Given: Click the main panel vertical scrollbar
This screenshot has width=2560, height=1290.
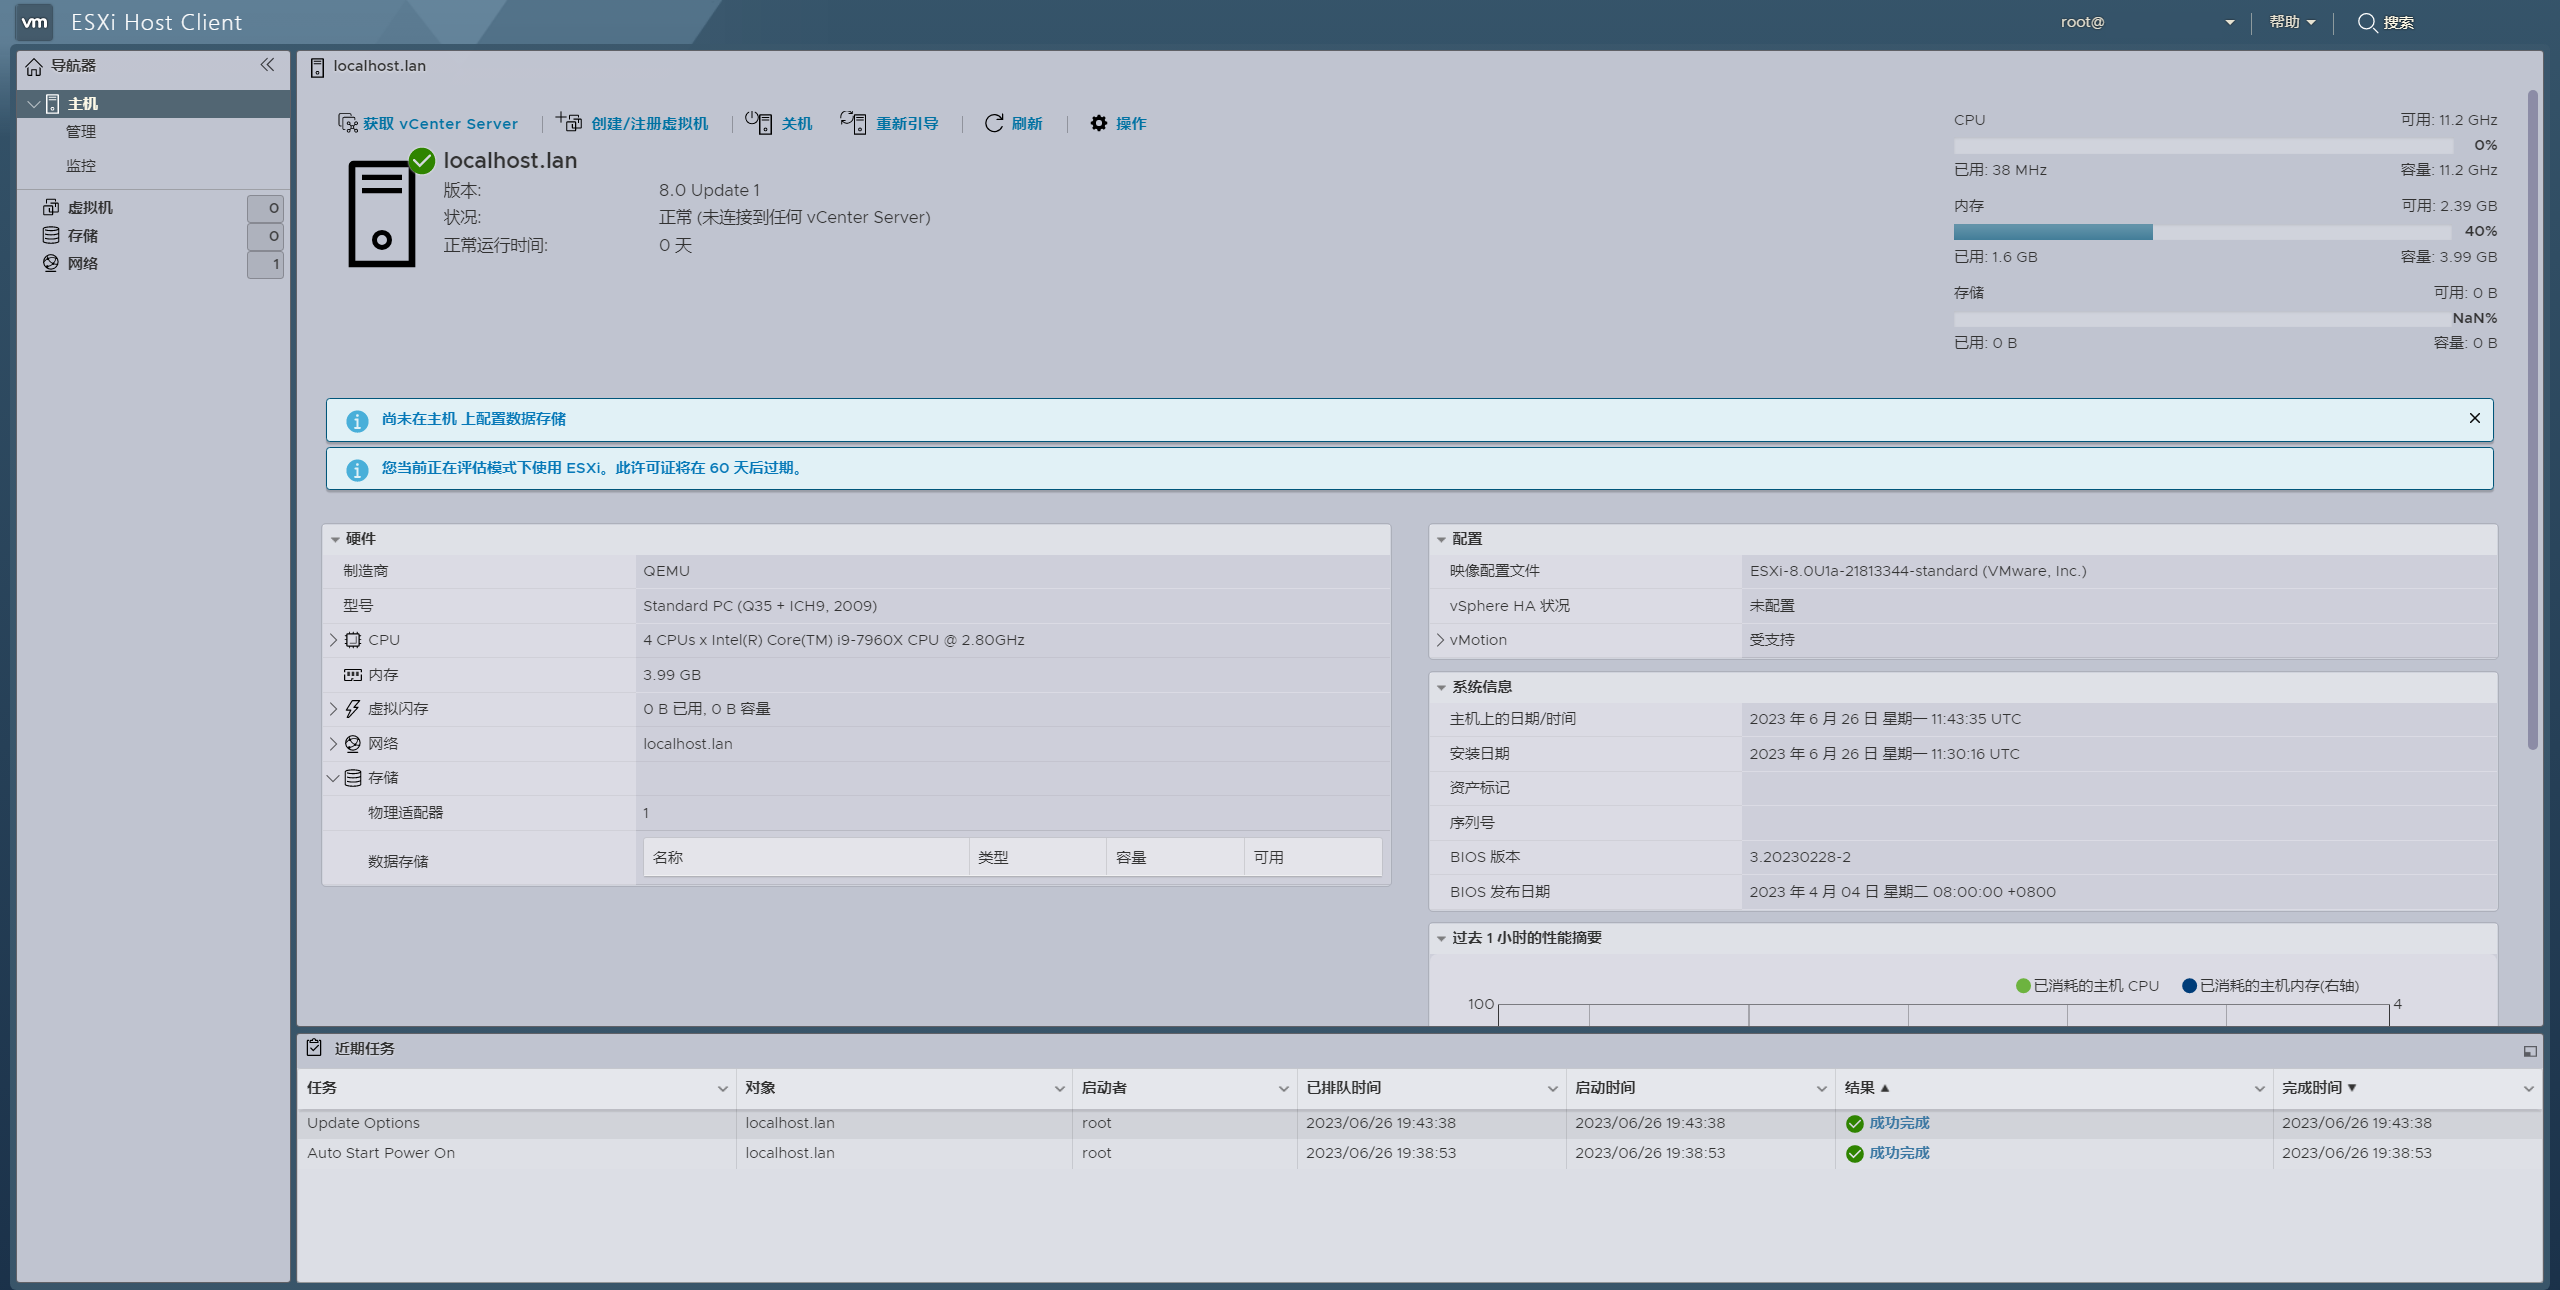Looking at the screenshot, I should [2532, 420].
